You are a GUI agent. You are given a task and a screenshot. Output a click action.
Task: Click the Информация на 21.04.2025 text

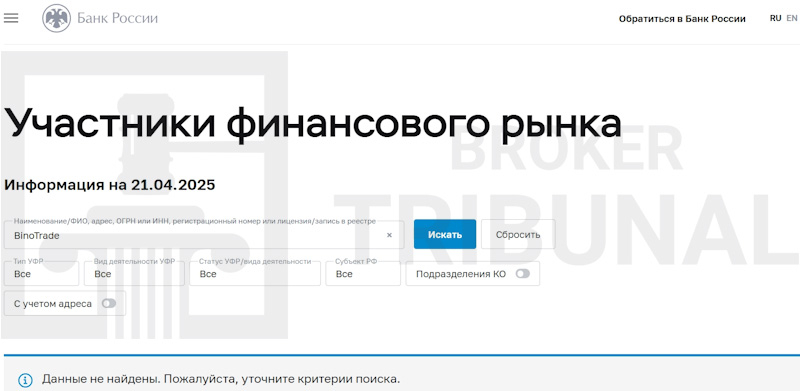[110, 185]
